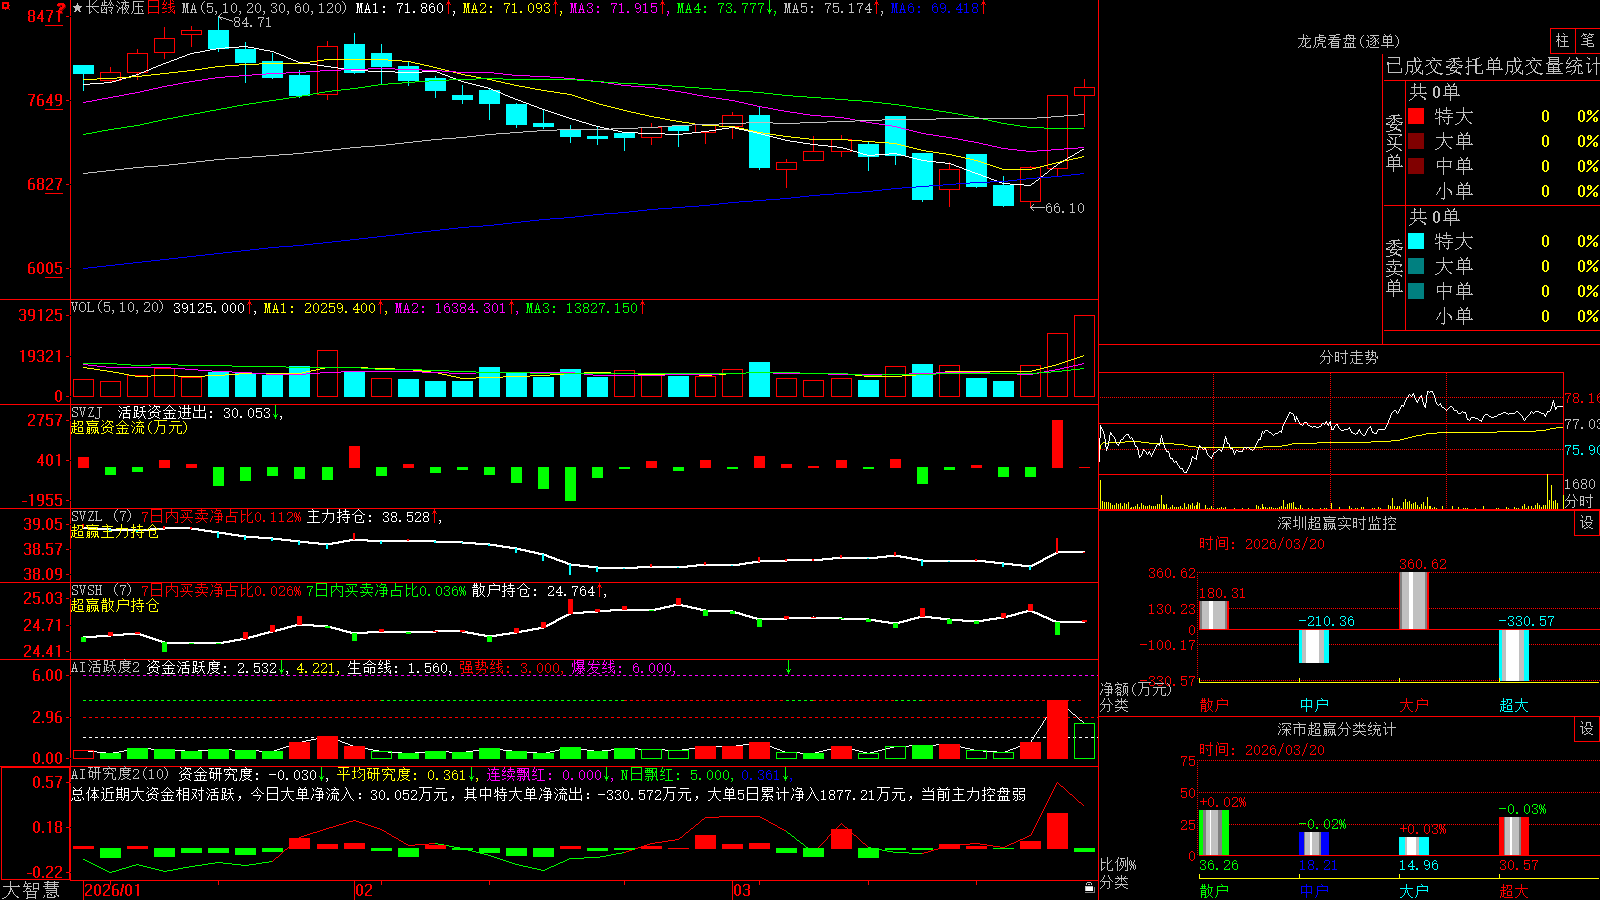Click the cyan 特大 sell-order swatch
Image resolution: width=1600 pixels, height=900 pixels.
(x=1416, y=241)
